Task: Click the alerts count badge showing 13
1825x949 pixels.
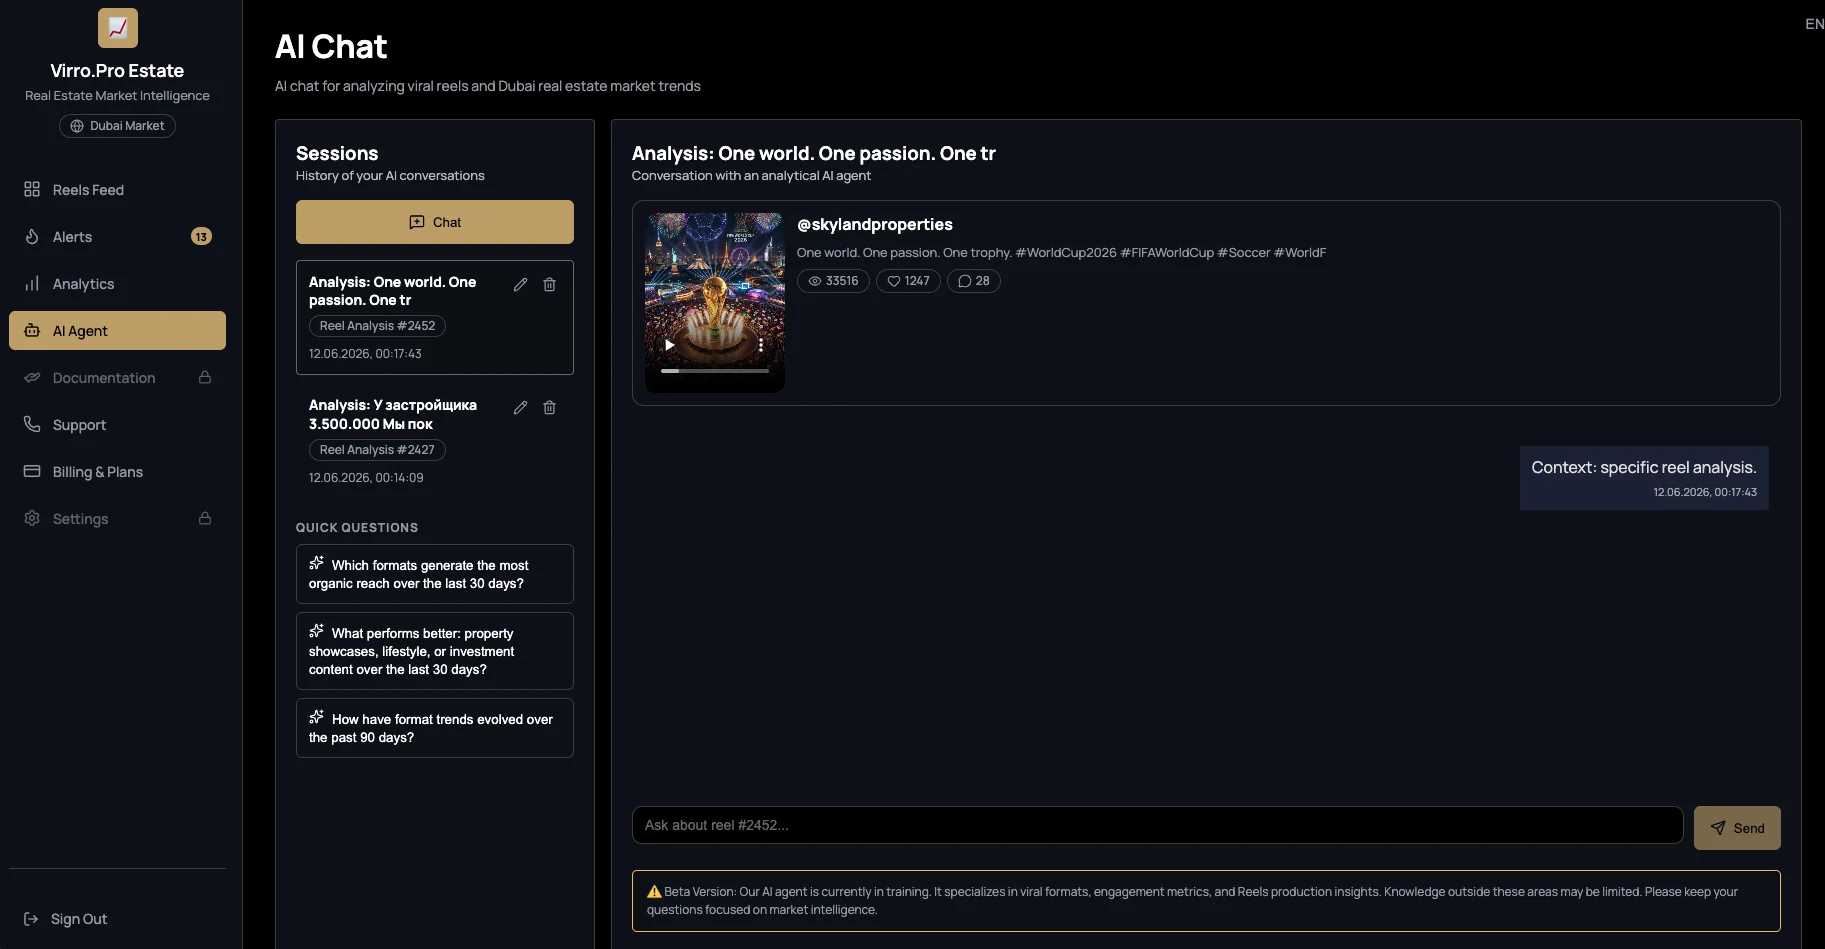Action: pos(201,237)
